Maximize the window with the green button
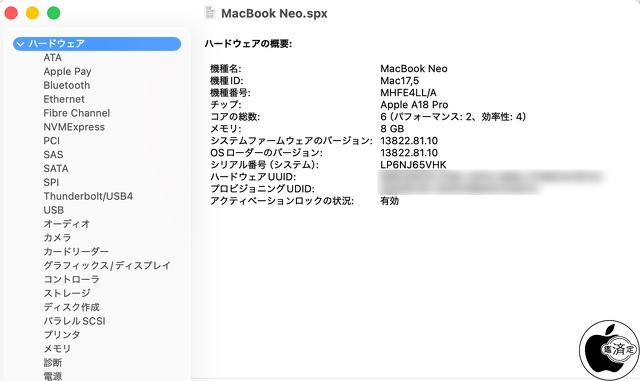 pos(53,13)
